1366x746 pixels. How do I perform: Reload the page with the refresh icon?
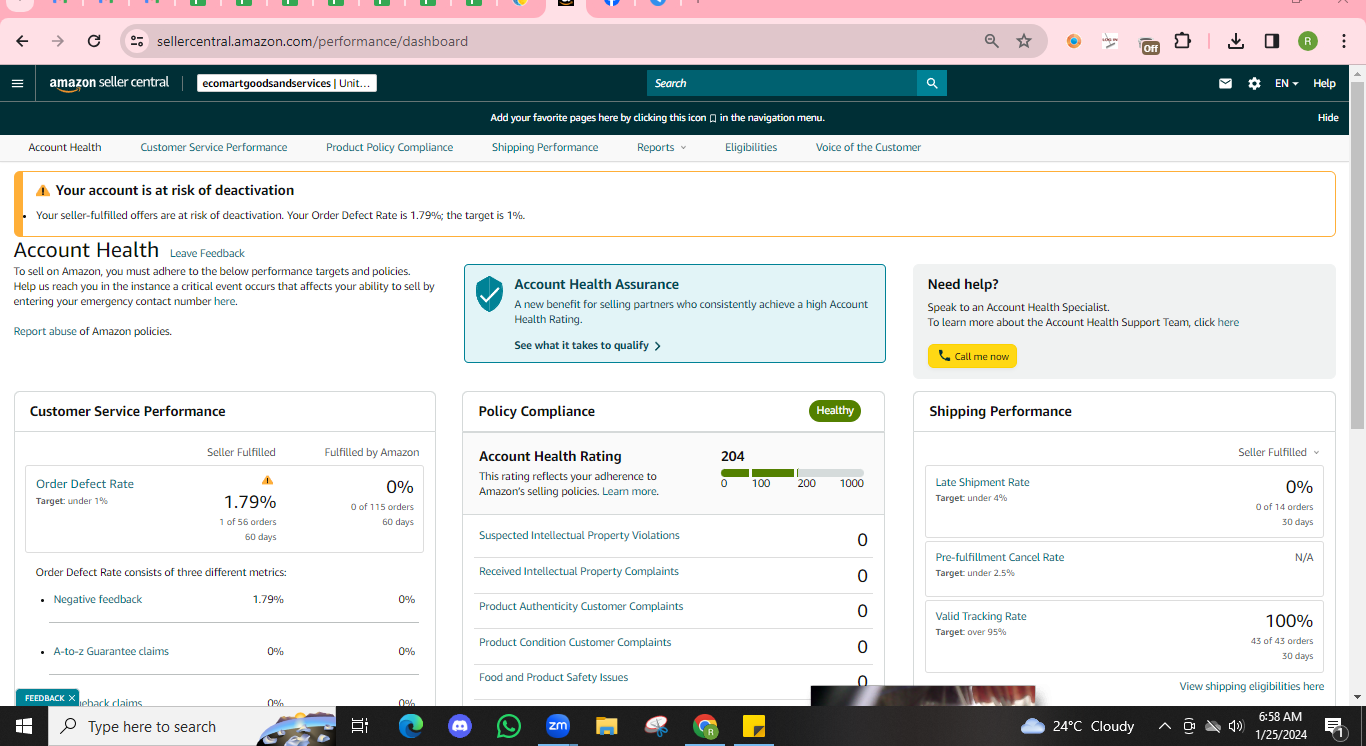pyautogui.click(x=94, y=41)
